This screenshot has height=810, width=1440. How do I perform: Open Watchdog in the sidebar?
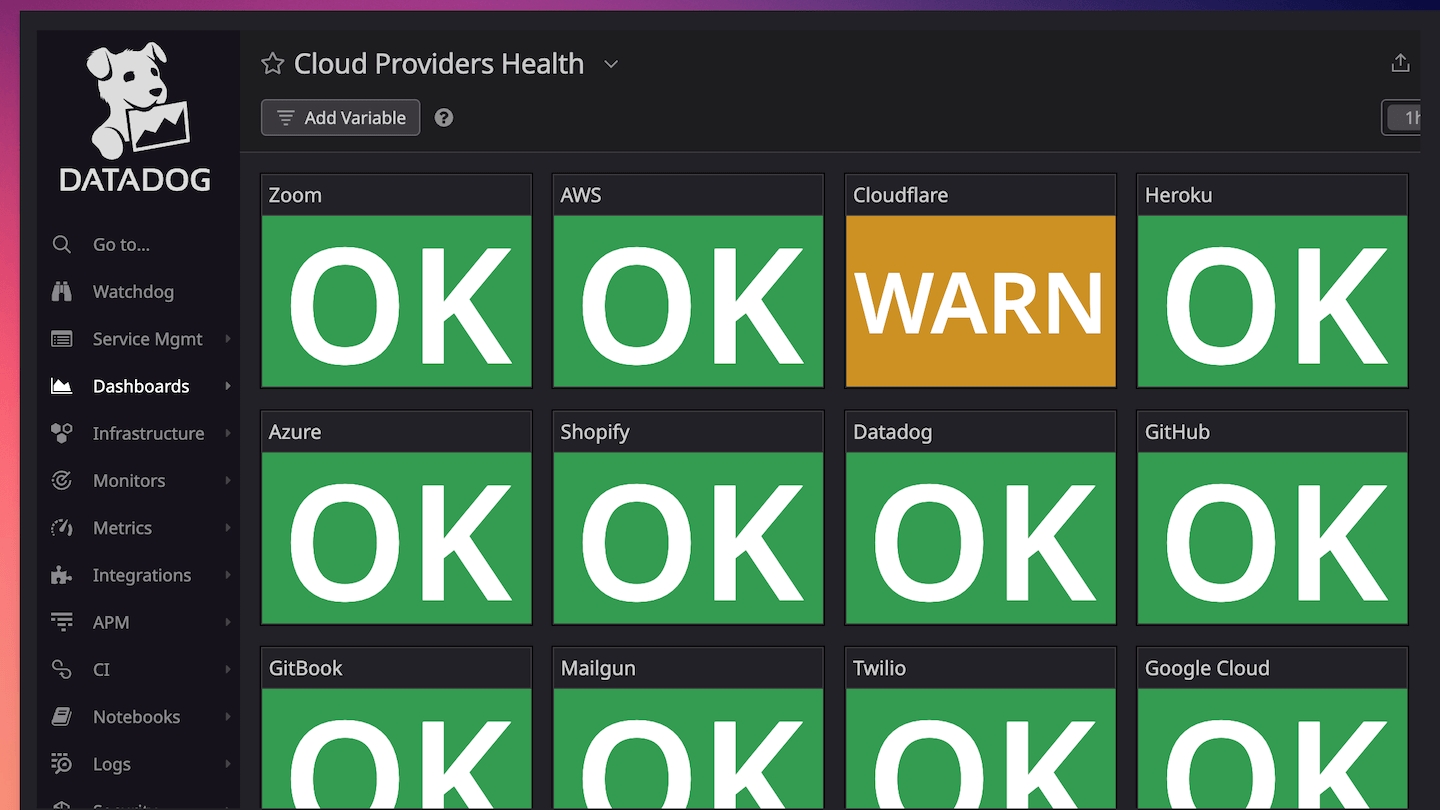coord(133,291)
